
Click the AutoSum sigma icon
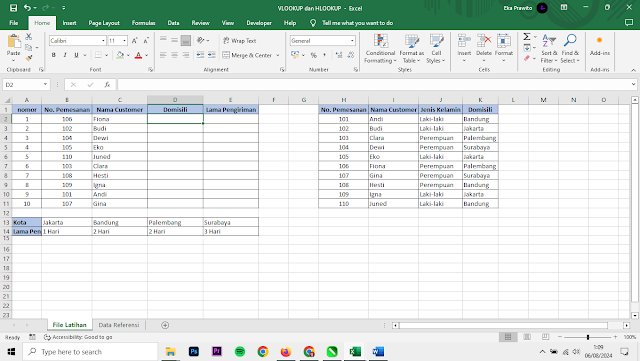527,37
